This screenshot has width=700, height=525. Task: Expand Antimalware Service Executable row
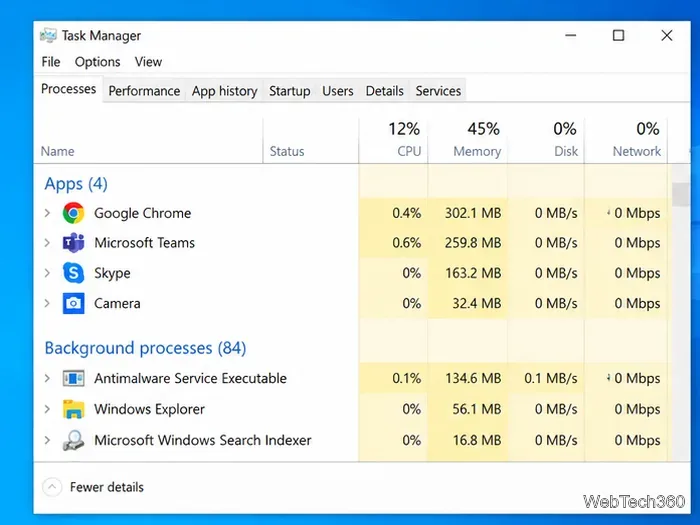click(x=47, y=379)
